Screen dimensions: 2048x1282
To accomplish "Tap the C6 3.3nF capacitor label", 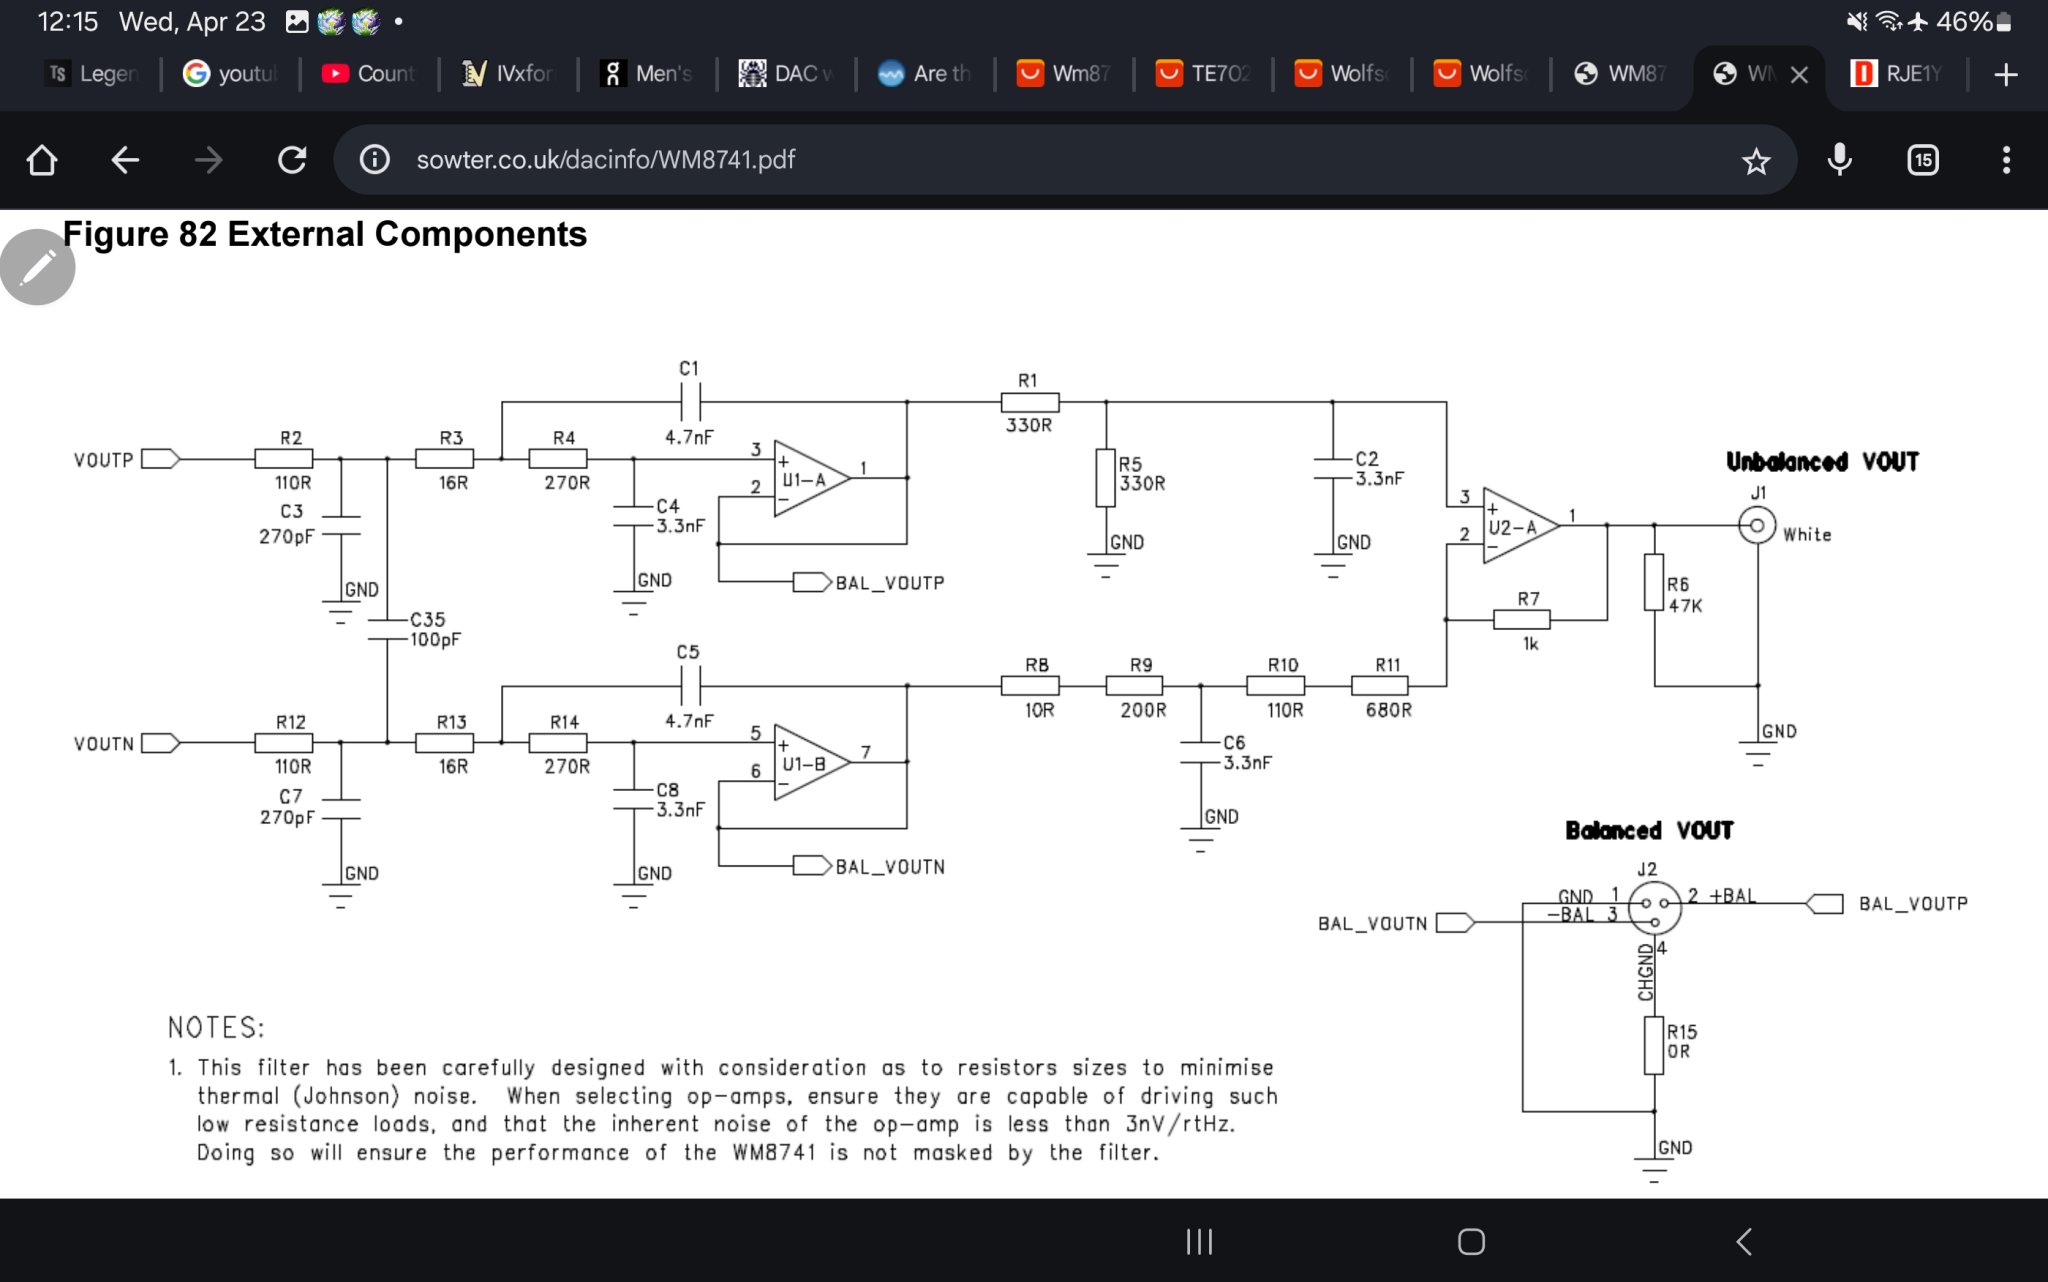I will 1247,753.
